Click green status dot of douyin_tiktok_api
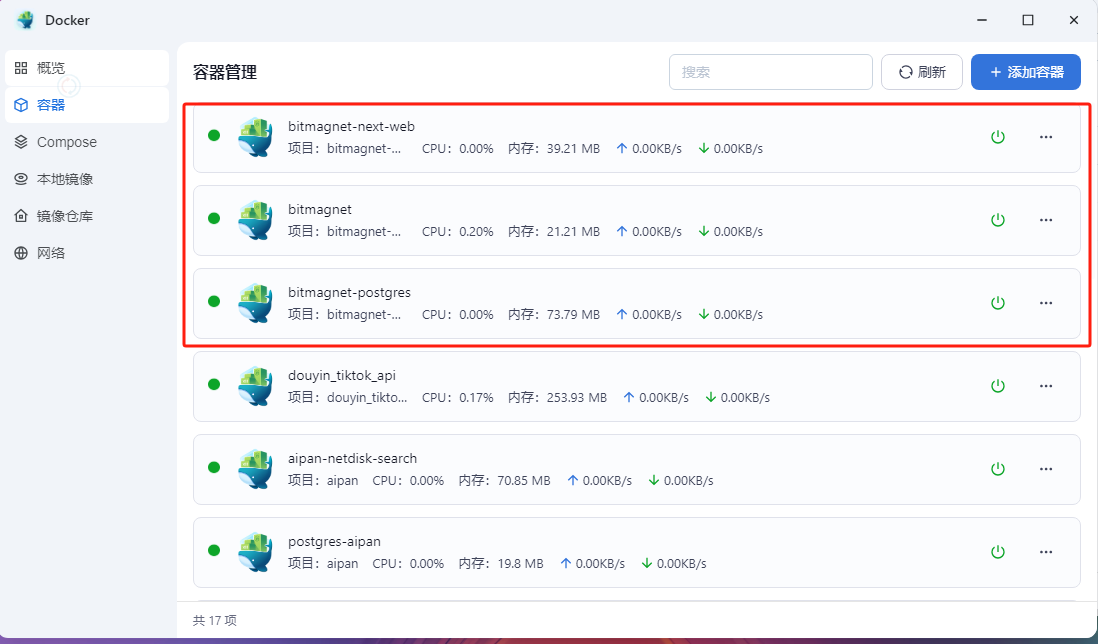This screenshot has width=1098, height=644. pos(214,384)
